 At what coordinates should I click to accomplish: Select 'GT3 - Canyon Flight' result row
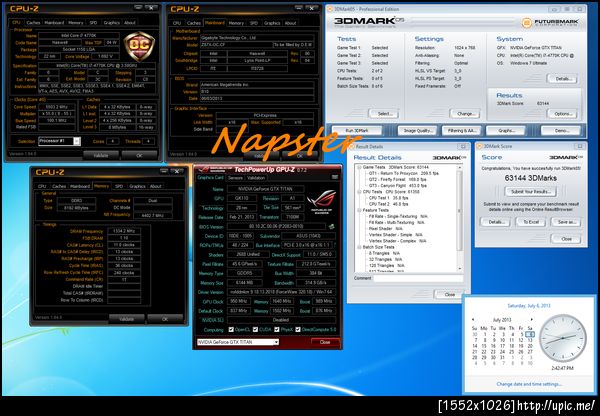(x=398, y=186)
